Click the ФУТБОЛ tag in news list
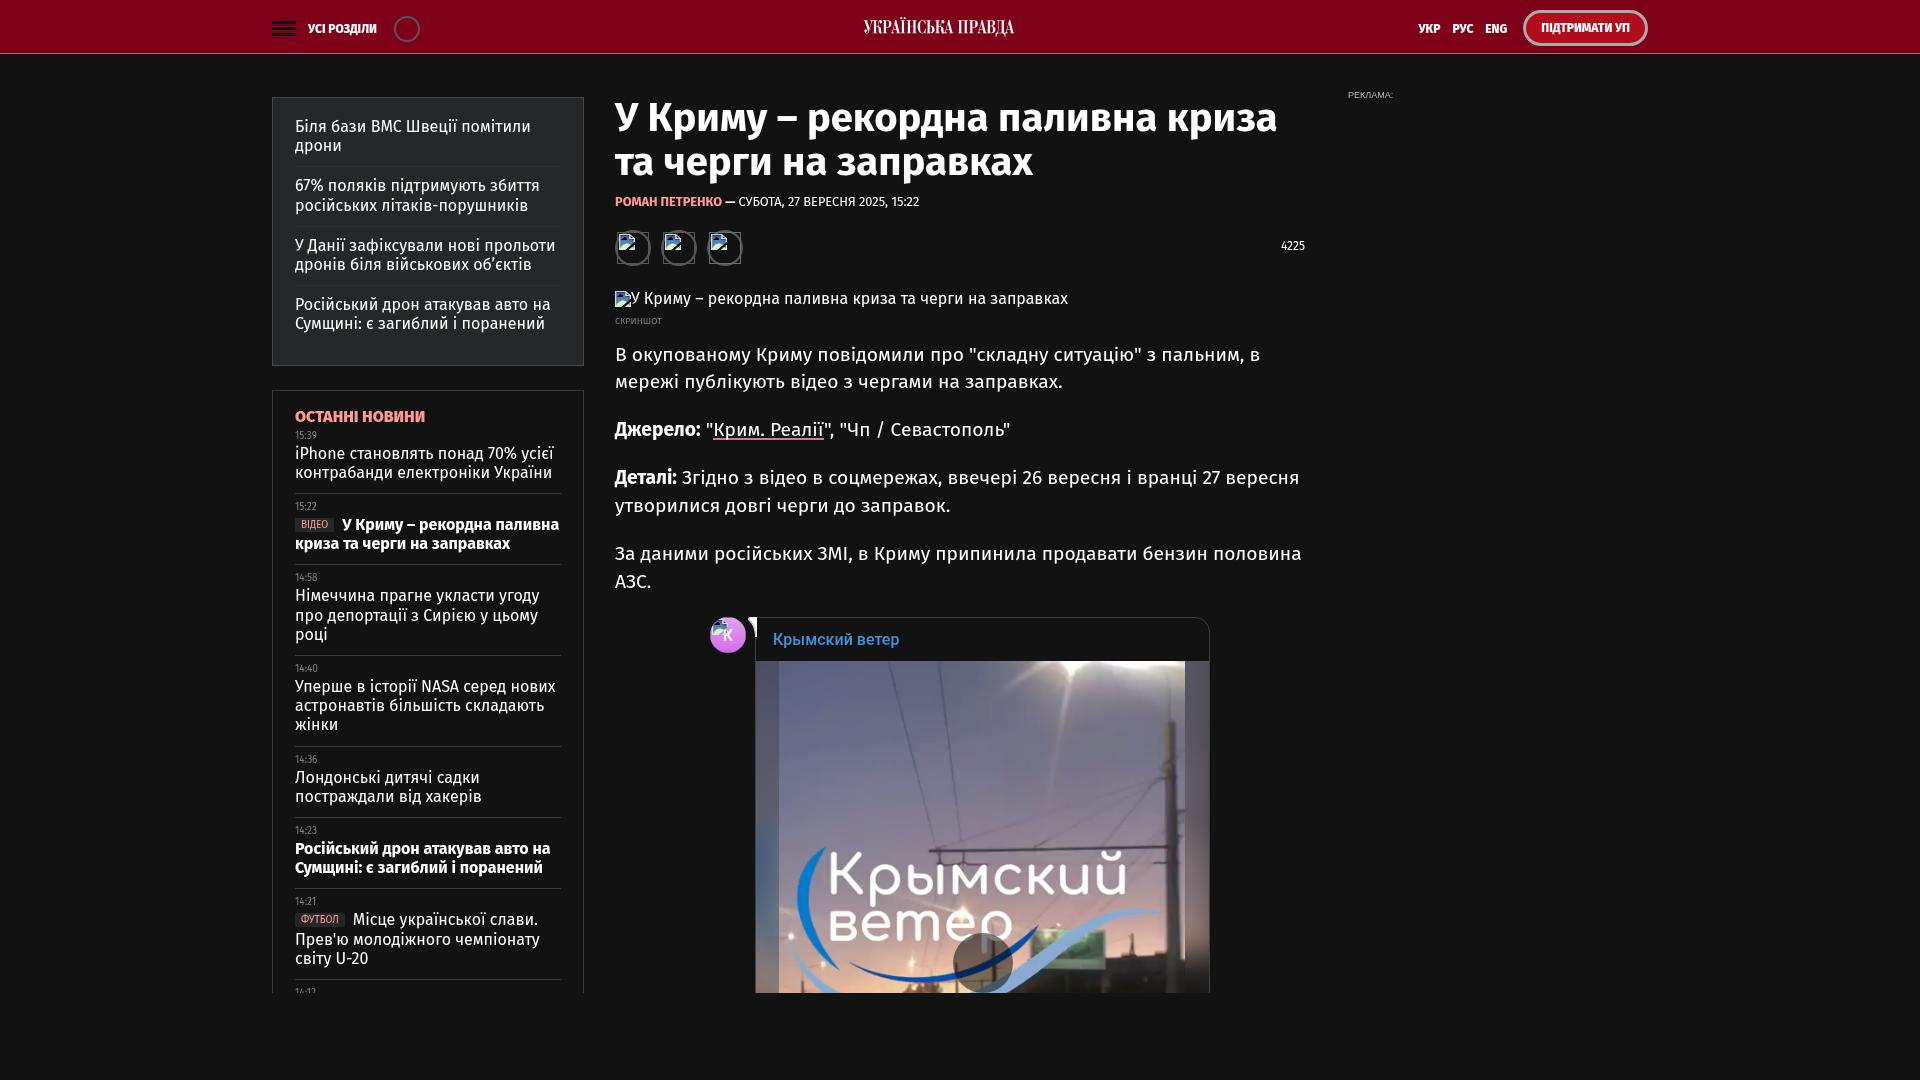The image size is (1920, 1080). (x=319, y=920)
